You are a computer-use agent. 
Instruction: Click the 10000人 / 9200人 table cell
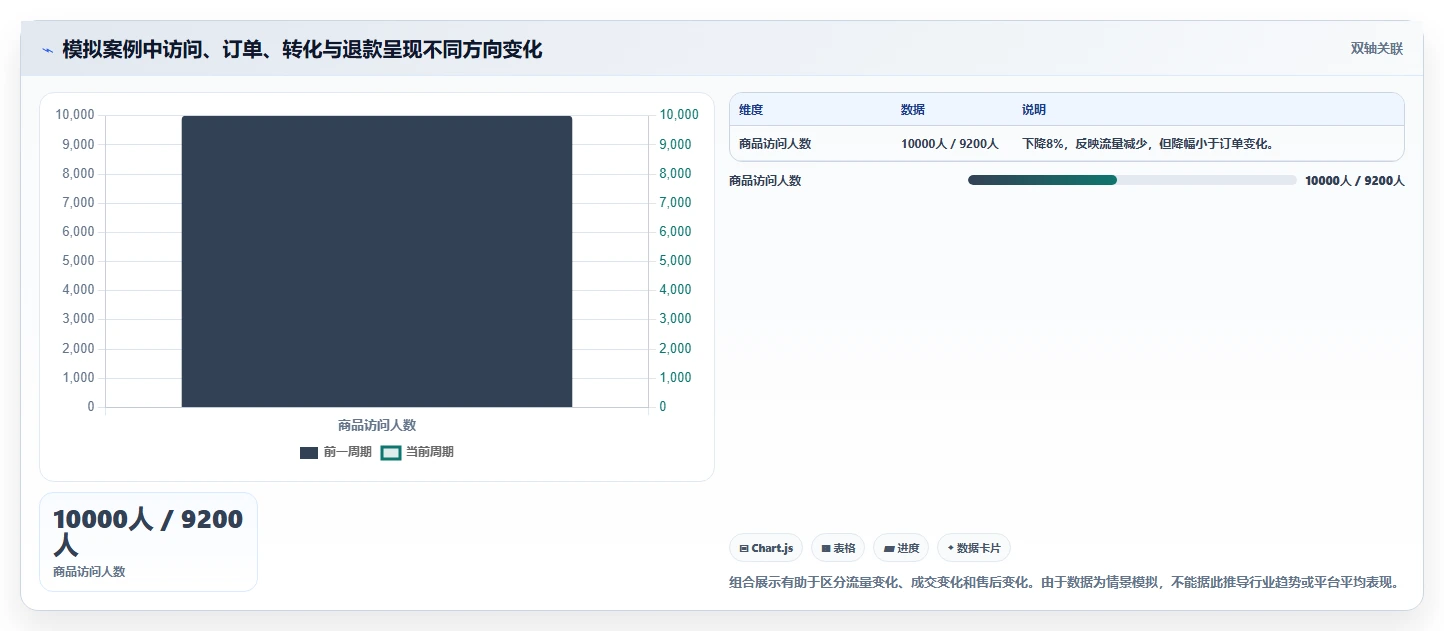pos(950,144)
